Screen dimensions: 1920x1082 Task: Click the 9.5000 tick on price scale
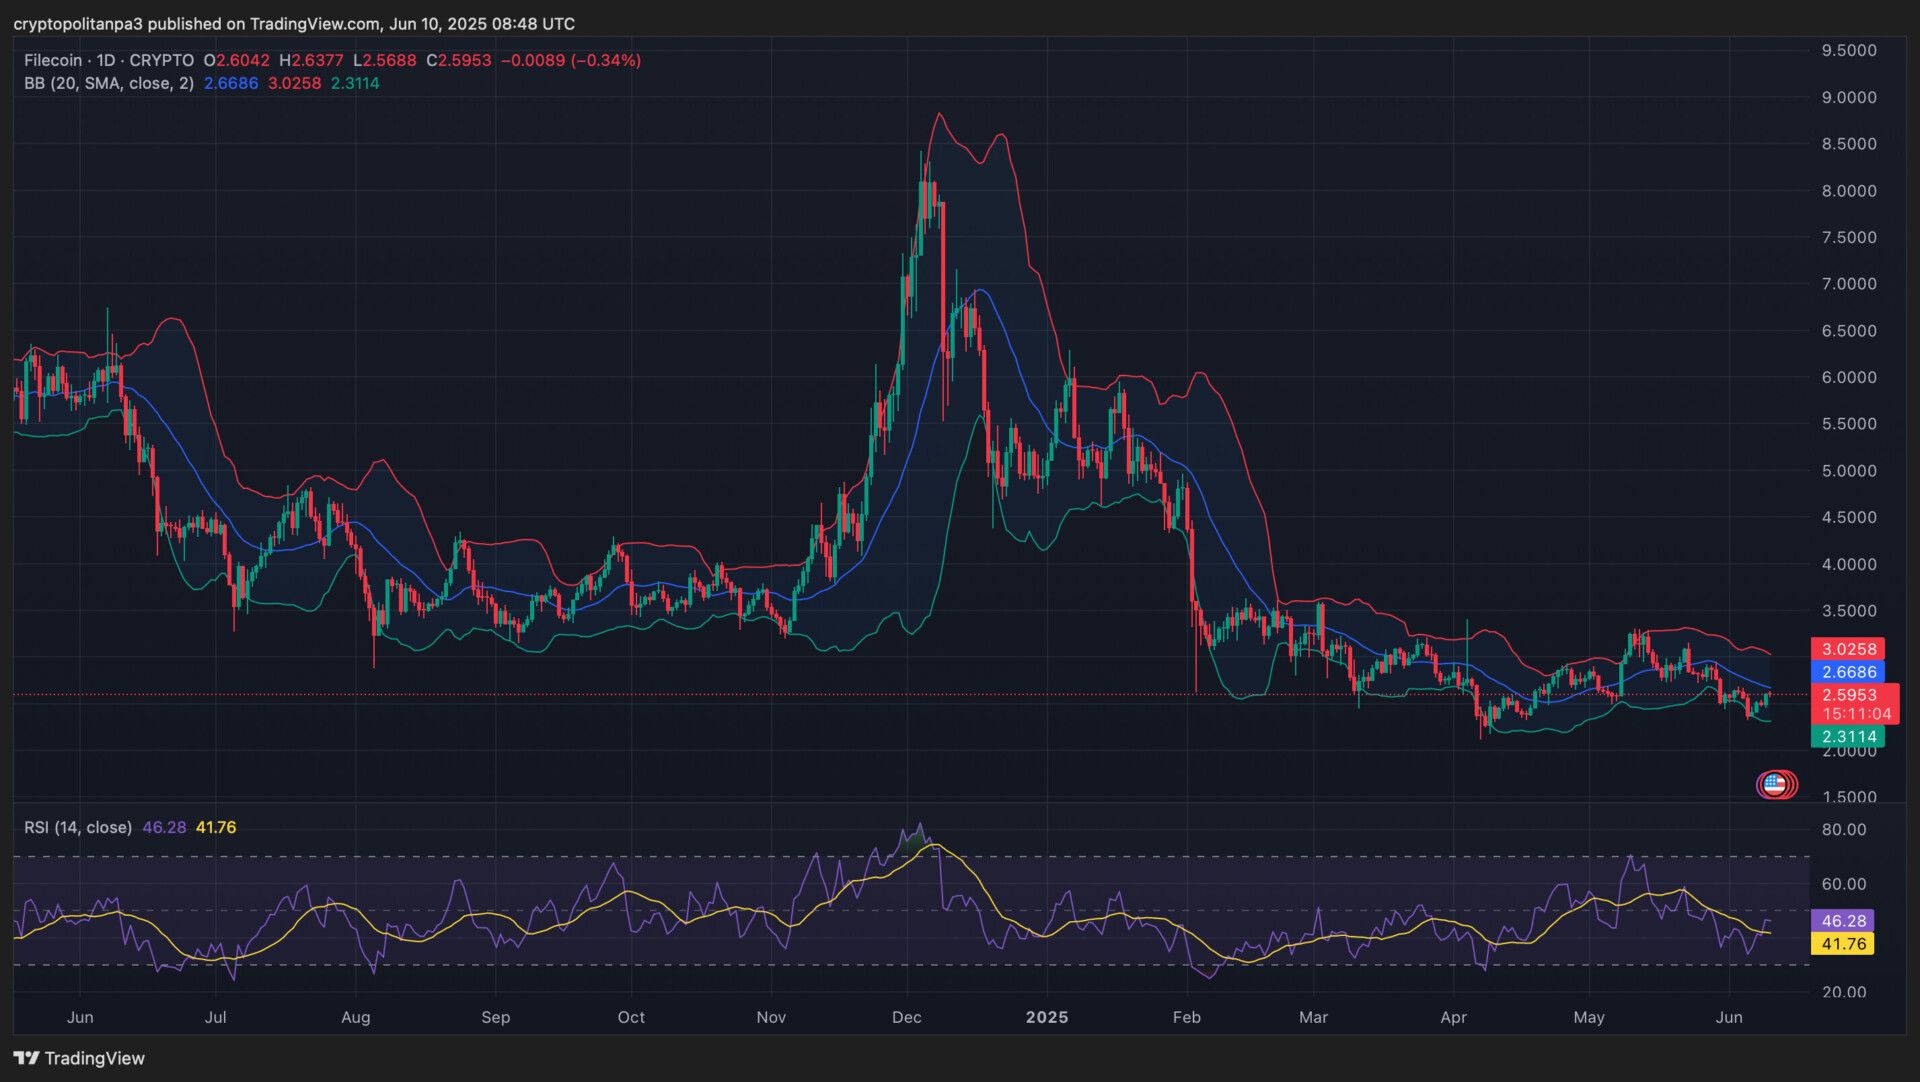point(1848,50)
